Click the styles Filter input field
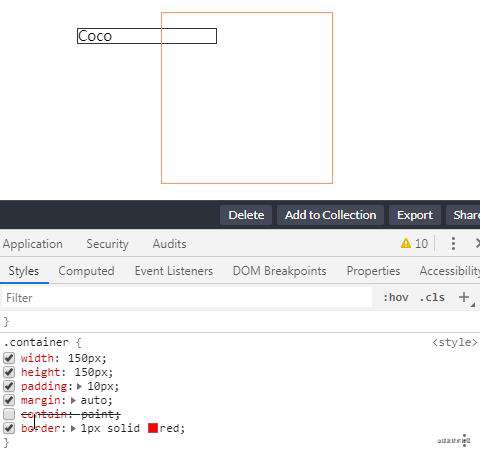Screen dimensions: 480x452 click(187, 297)
